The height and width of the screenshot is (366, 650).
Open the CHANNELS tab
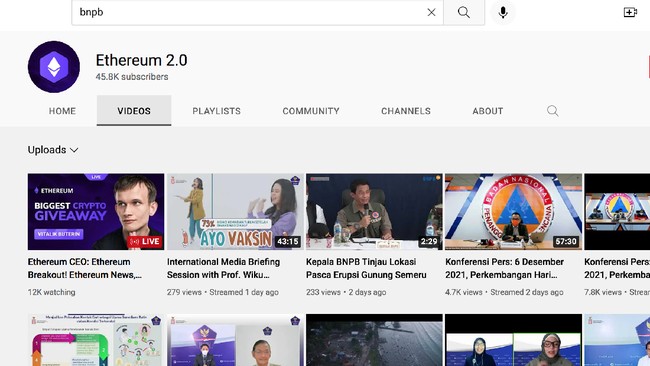(x=406, y=111)
